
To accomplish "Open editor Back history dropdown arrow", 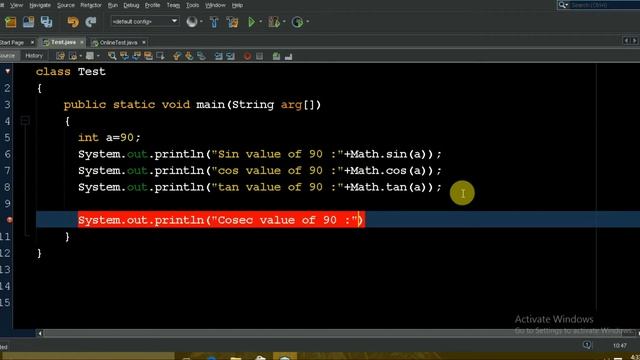I will [x=80, y=56].
